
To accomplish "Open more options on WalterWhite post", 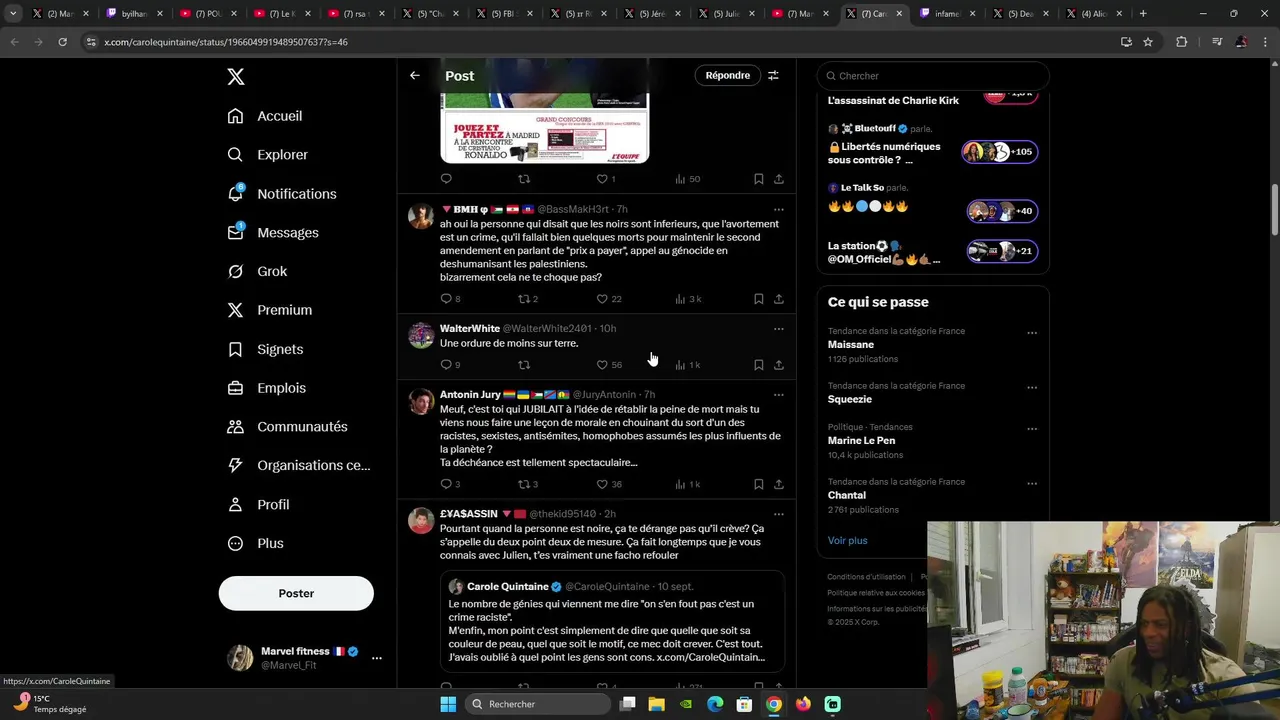I will pos(779,329).
